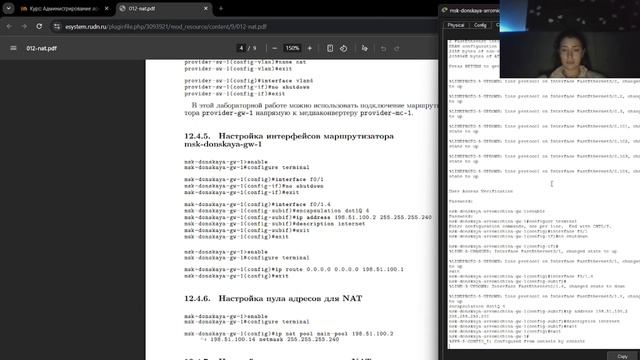Select the 012-nat.pdf browser tab
The image size is (640, 360).
(164, 9)
